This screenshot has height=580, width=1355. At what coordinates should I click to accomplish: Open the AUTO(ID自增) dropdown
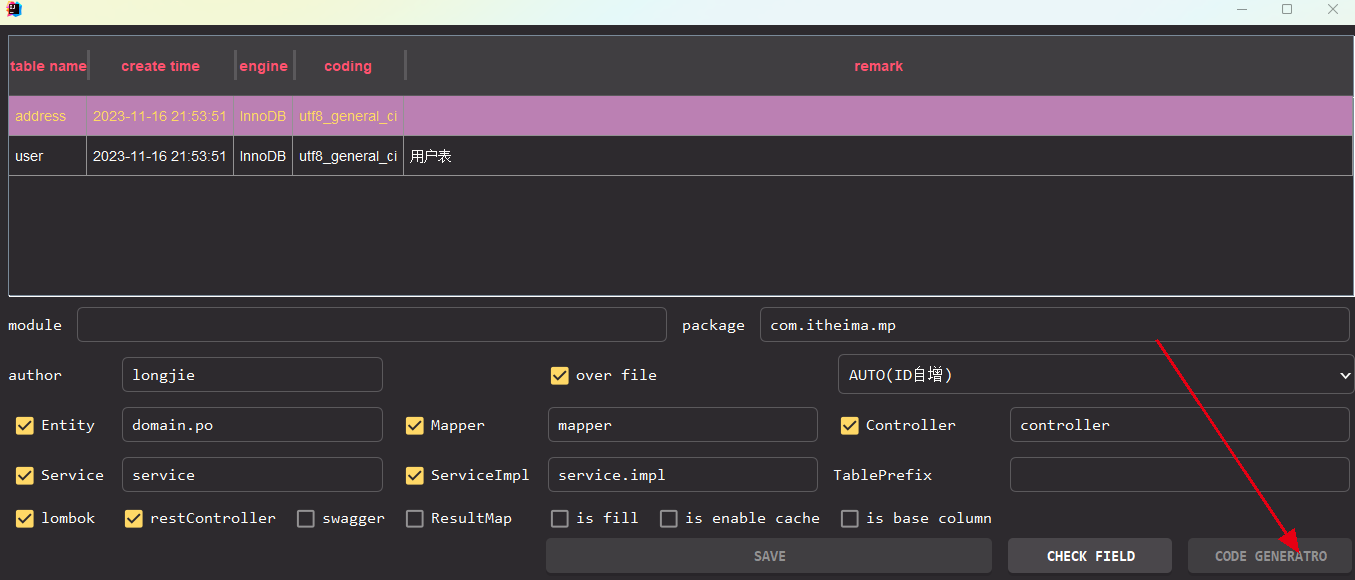1095,375
